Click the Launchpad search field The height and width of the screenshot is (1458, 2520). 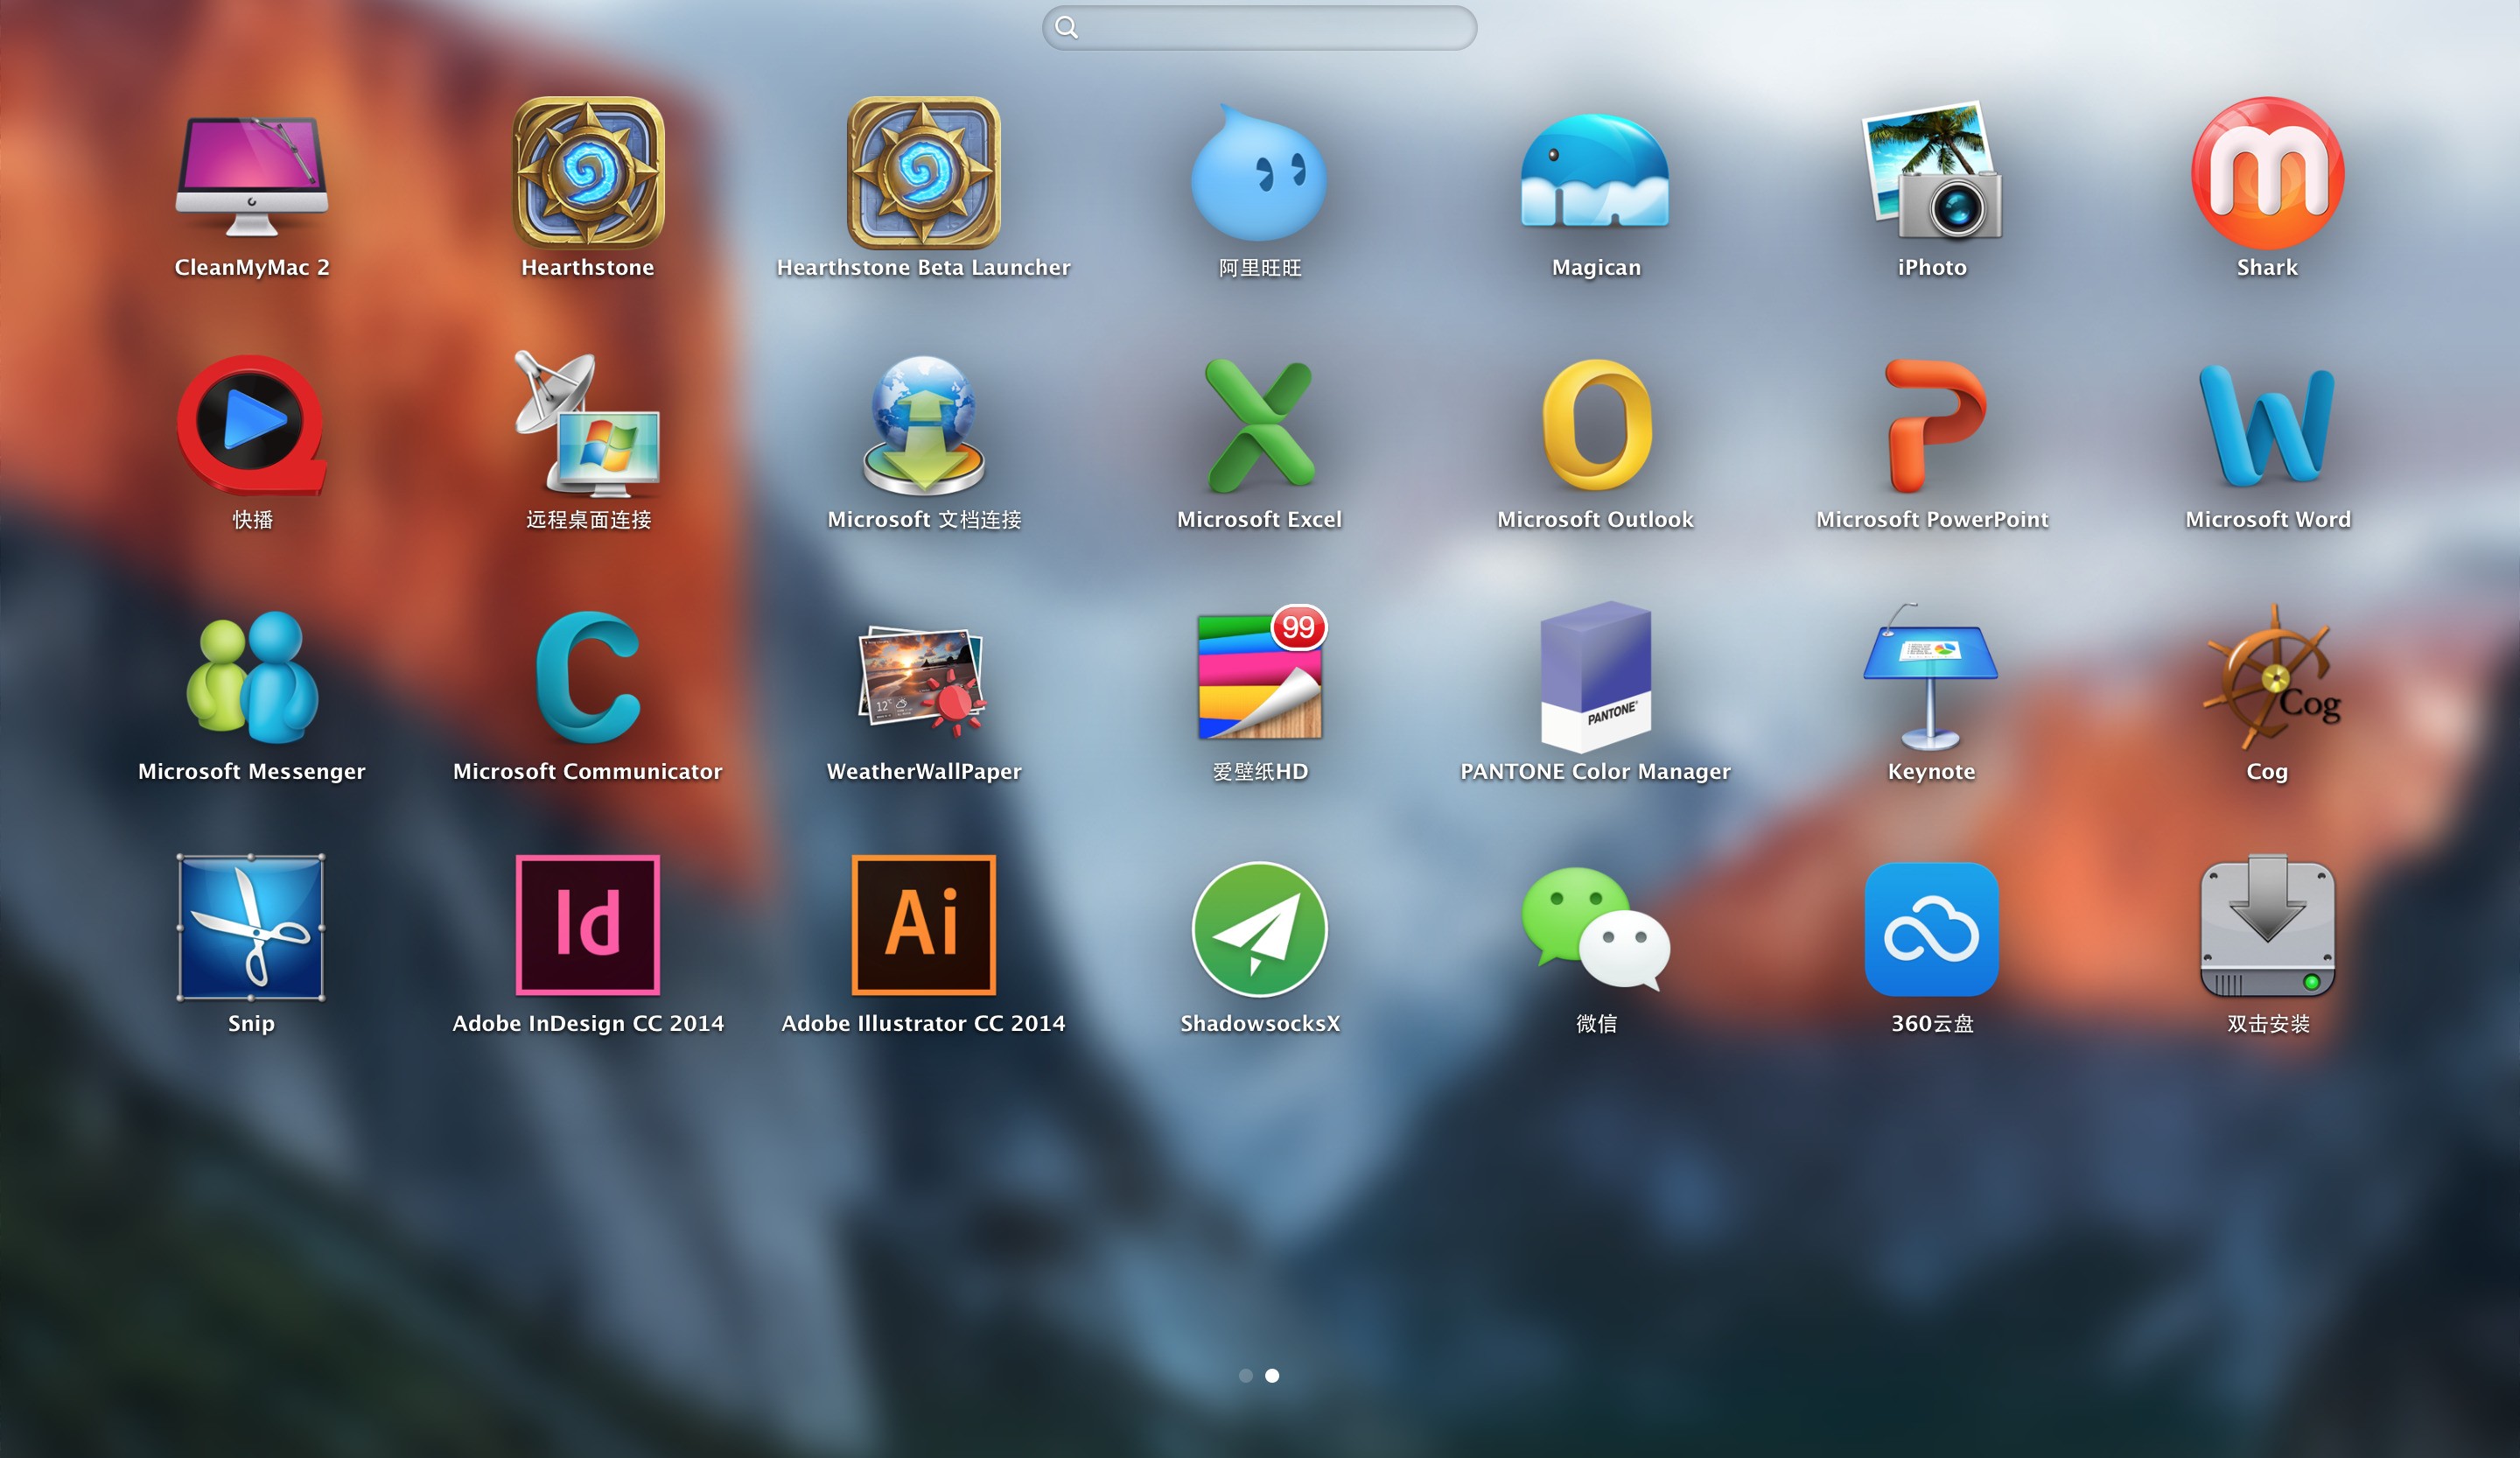click(1260, 28)
